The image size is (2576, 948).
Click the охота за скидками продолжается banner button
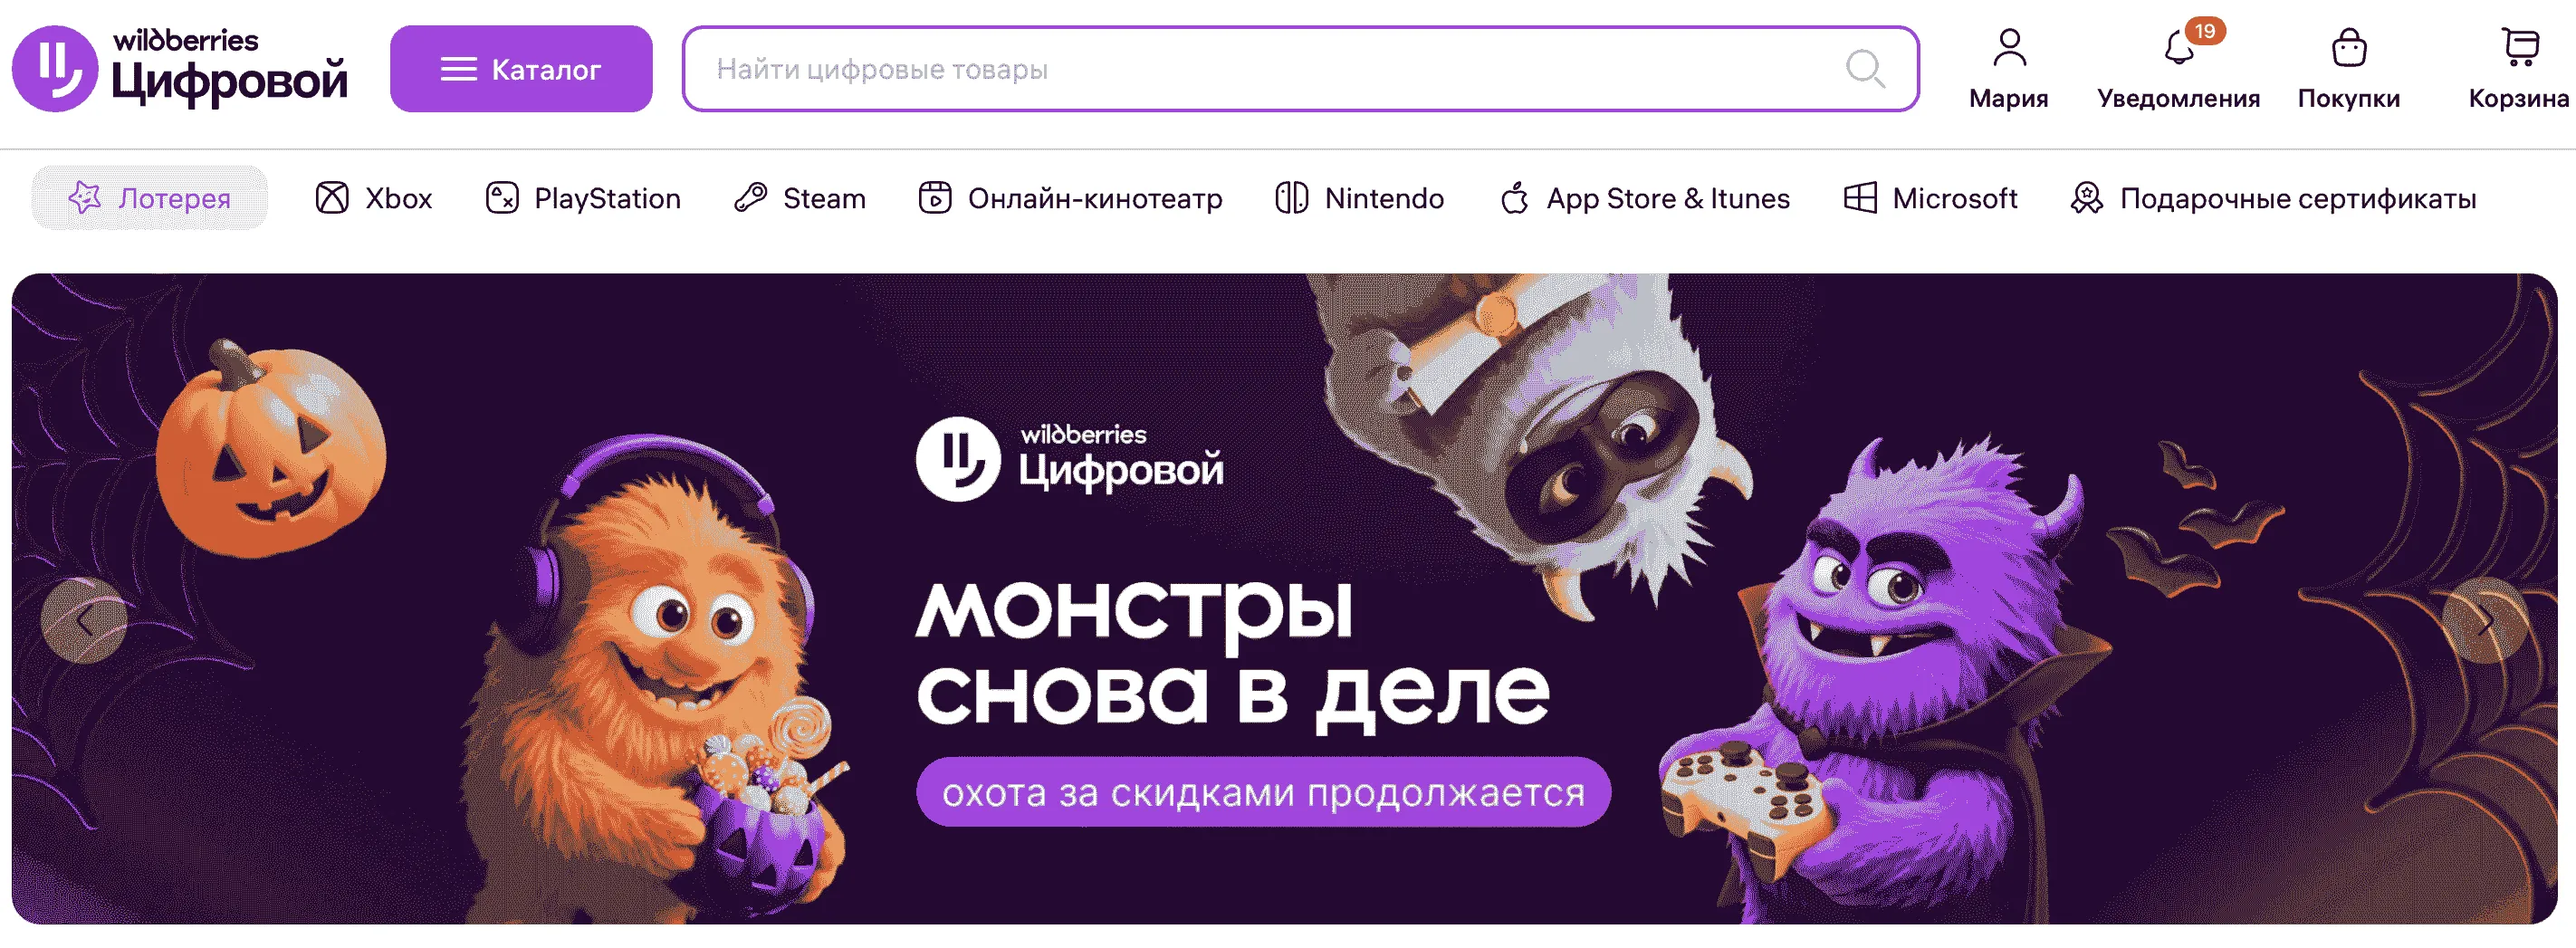pos(1263,792)
